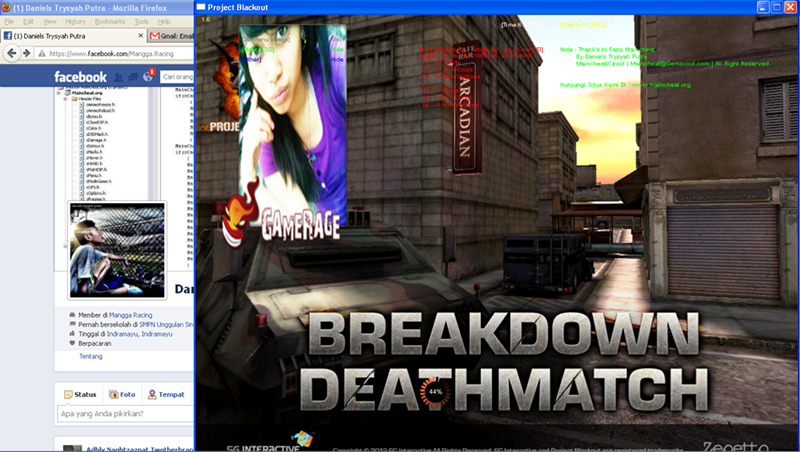Click the school icon beside 'Pernah bersekolah di'
This screenshot has height=452, width=800.
(72, 324)
